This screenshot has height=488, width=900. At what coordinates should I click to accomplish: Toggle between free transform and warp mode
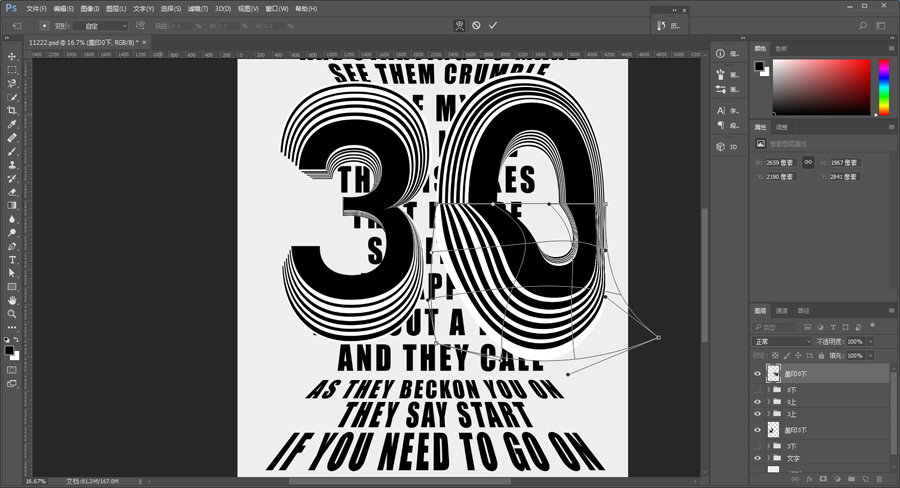[x=459, y=25]
